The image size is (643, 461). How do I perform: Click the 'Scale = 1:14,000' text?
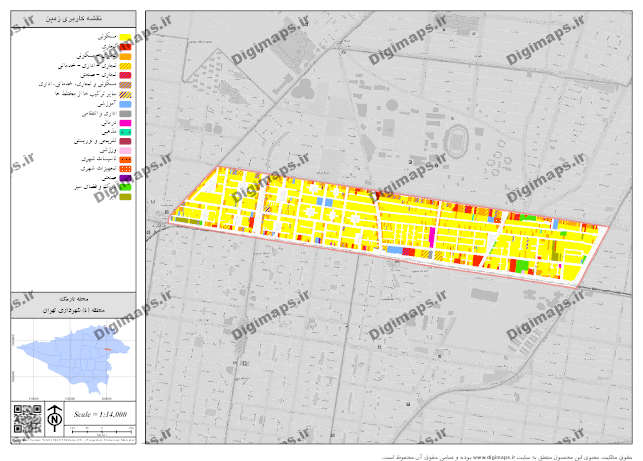pyautogui.click(x=100, y=414)
